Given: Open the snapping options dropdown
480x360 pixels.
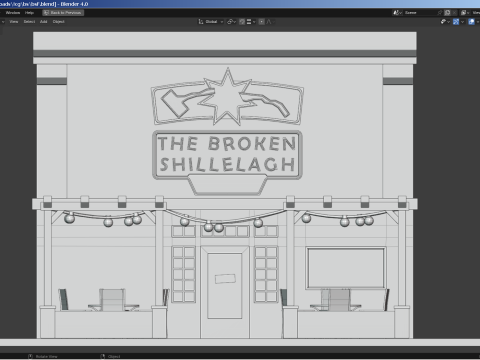Looking at the screenshot, I should pyautogui.click(x=251, y=22).
